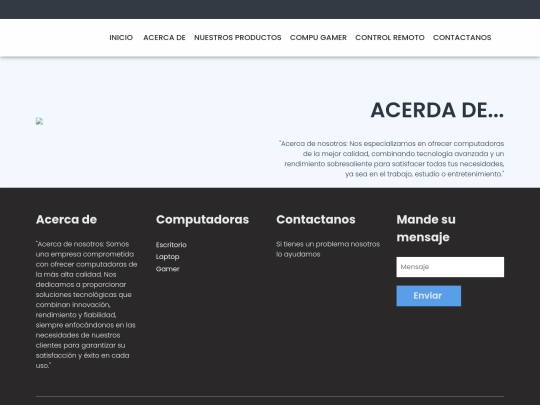The height and width of the screenshot is (405, 540).
Task: Click the Escritorio footer link
Action: click(171, 245)
